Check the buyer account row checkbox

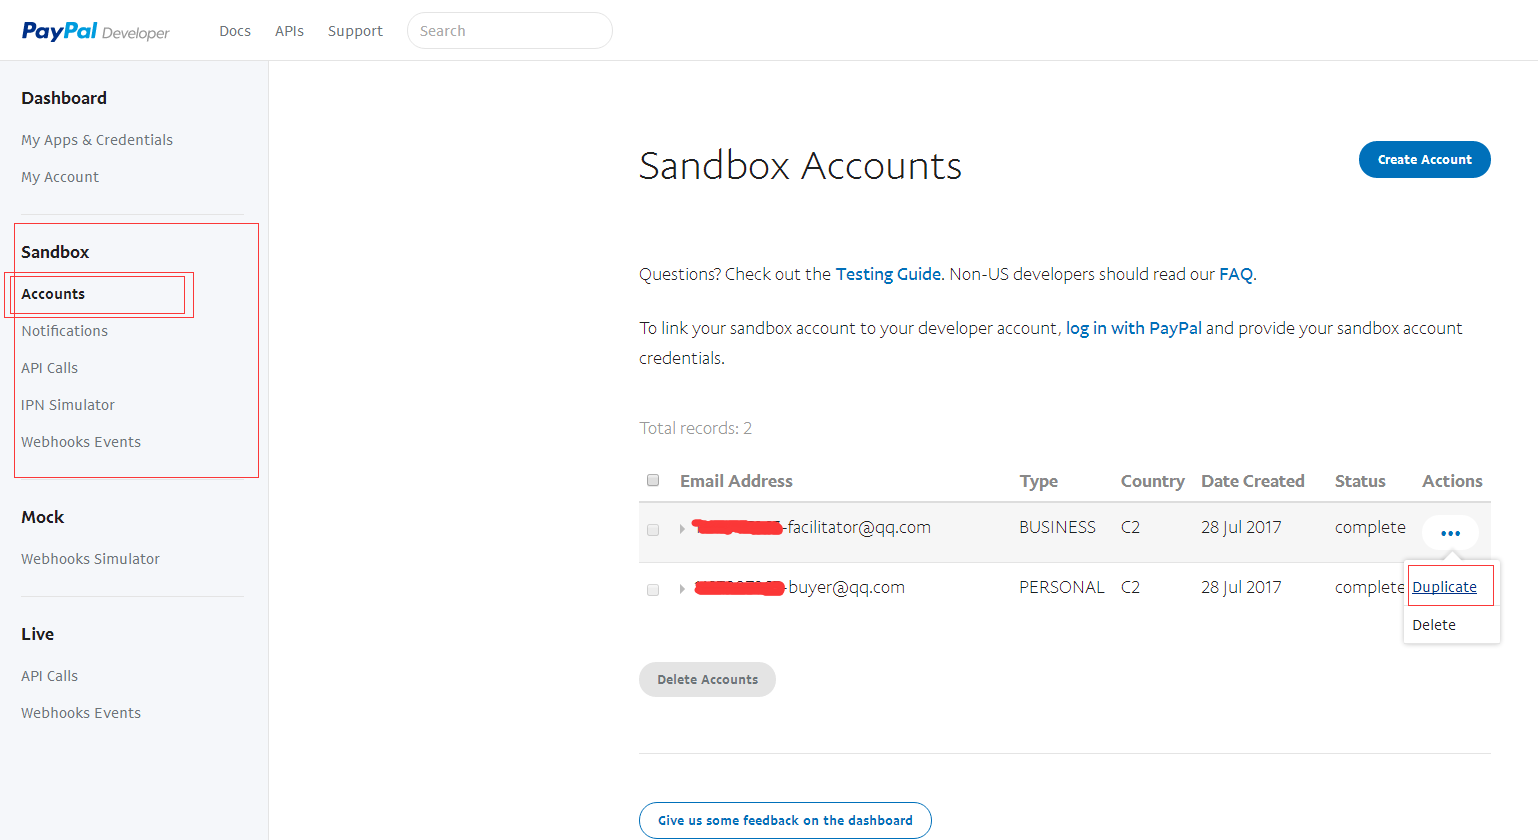coord(653,589)
